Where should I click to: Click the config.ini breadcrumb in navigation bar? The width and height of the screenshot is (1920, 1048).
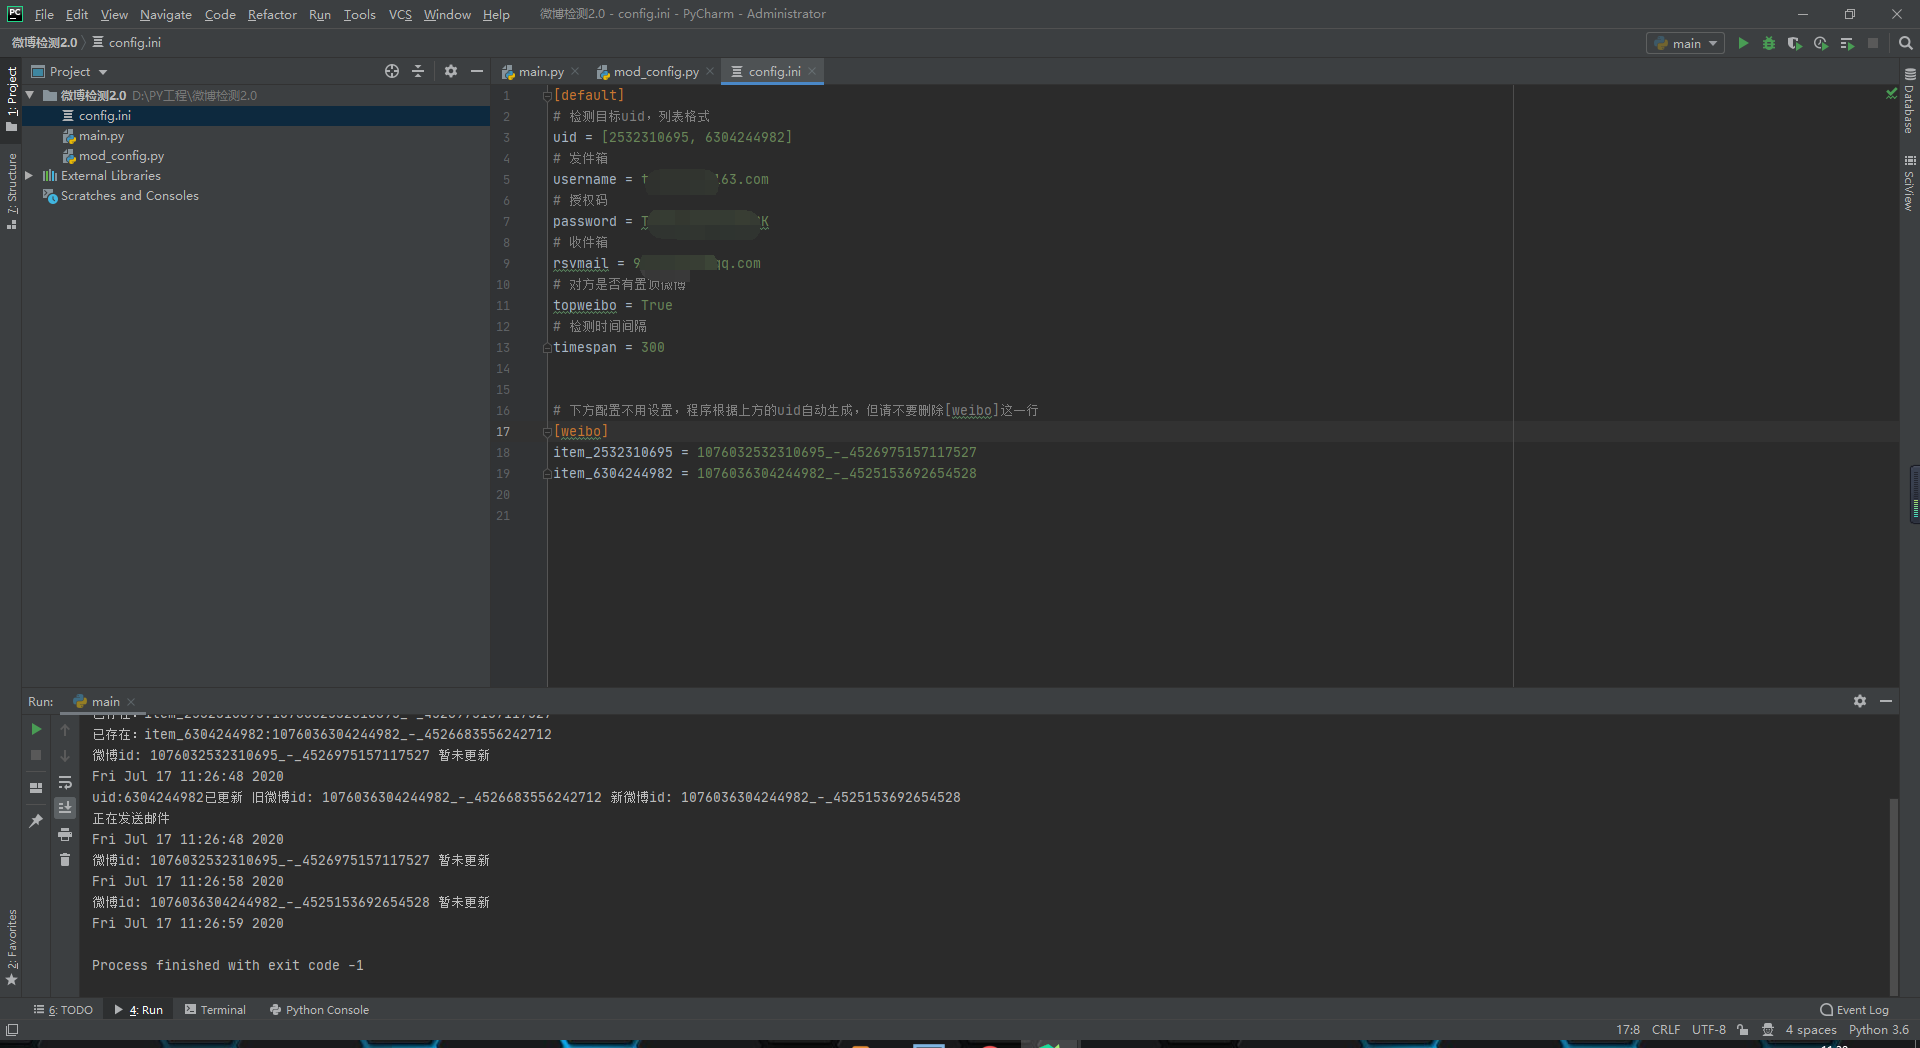126,42
